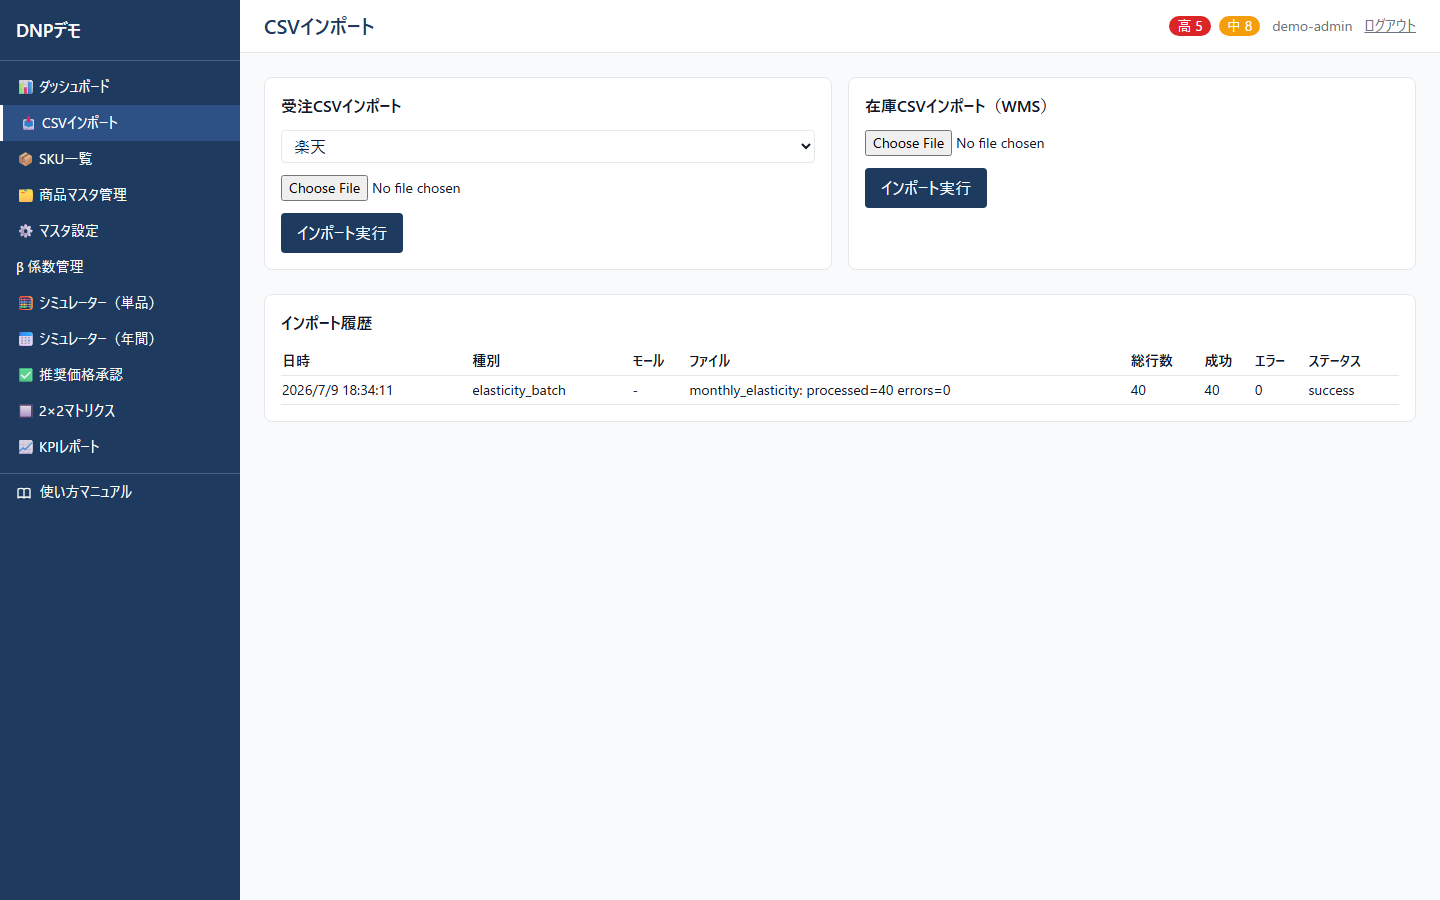Screen dimensions: 1440x900
Task: Click the 受注CSVインポート heading
Action: 341,106
